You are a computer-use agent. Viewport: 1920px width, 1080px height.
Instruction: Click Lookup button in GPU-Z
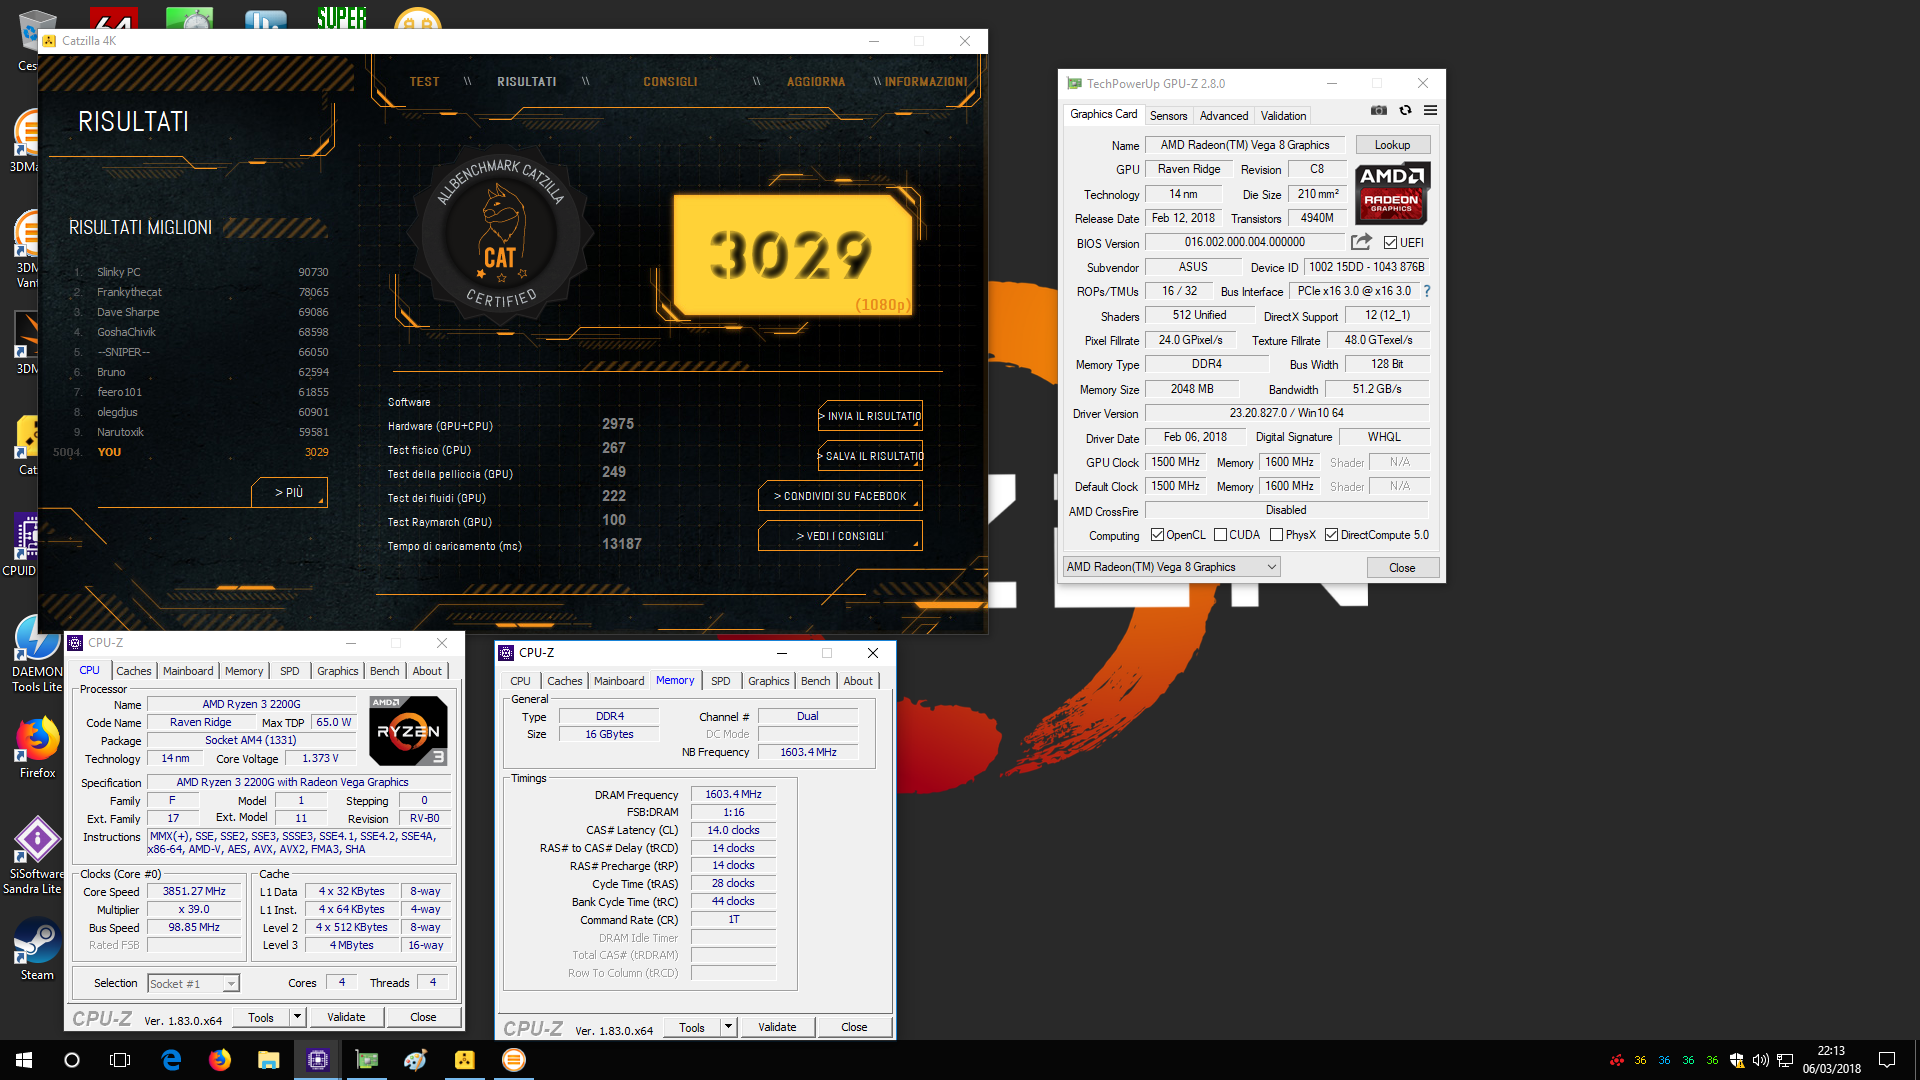[x=1392, y=145]
